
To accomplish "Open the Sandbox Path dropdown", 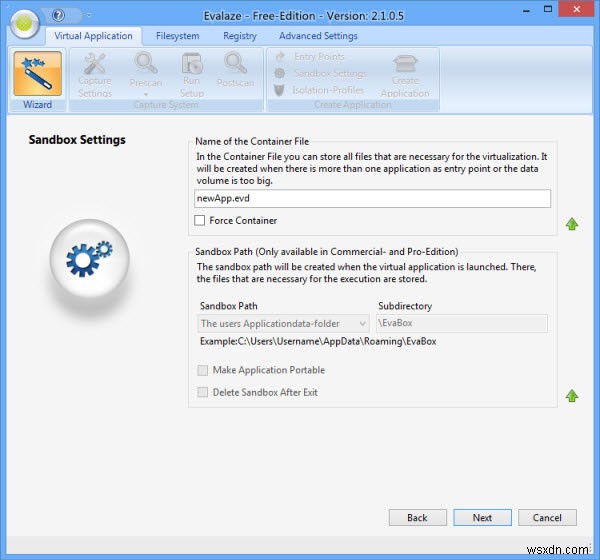I will pos(283,323).
